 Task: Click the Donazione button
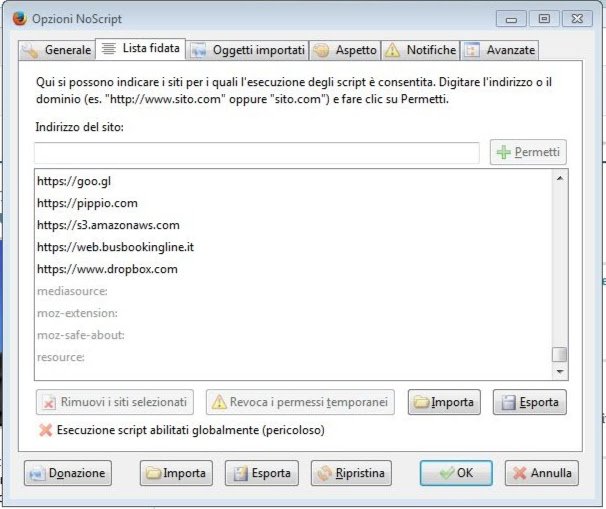coord(68,473)
